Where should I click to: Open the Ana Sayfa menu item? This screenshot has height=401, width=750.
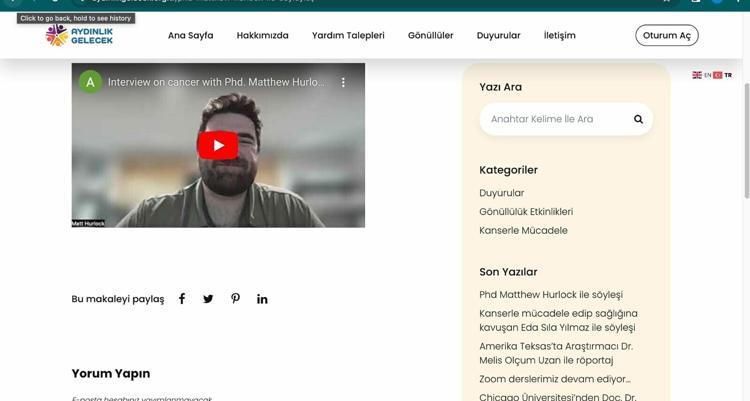[190, 35]
